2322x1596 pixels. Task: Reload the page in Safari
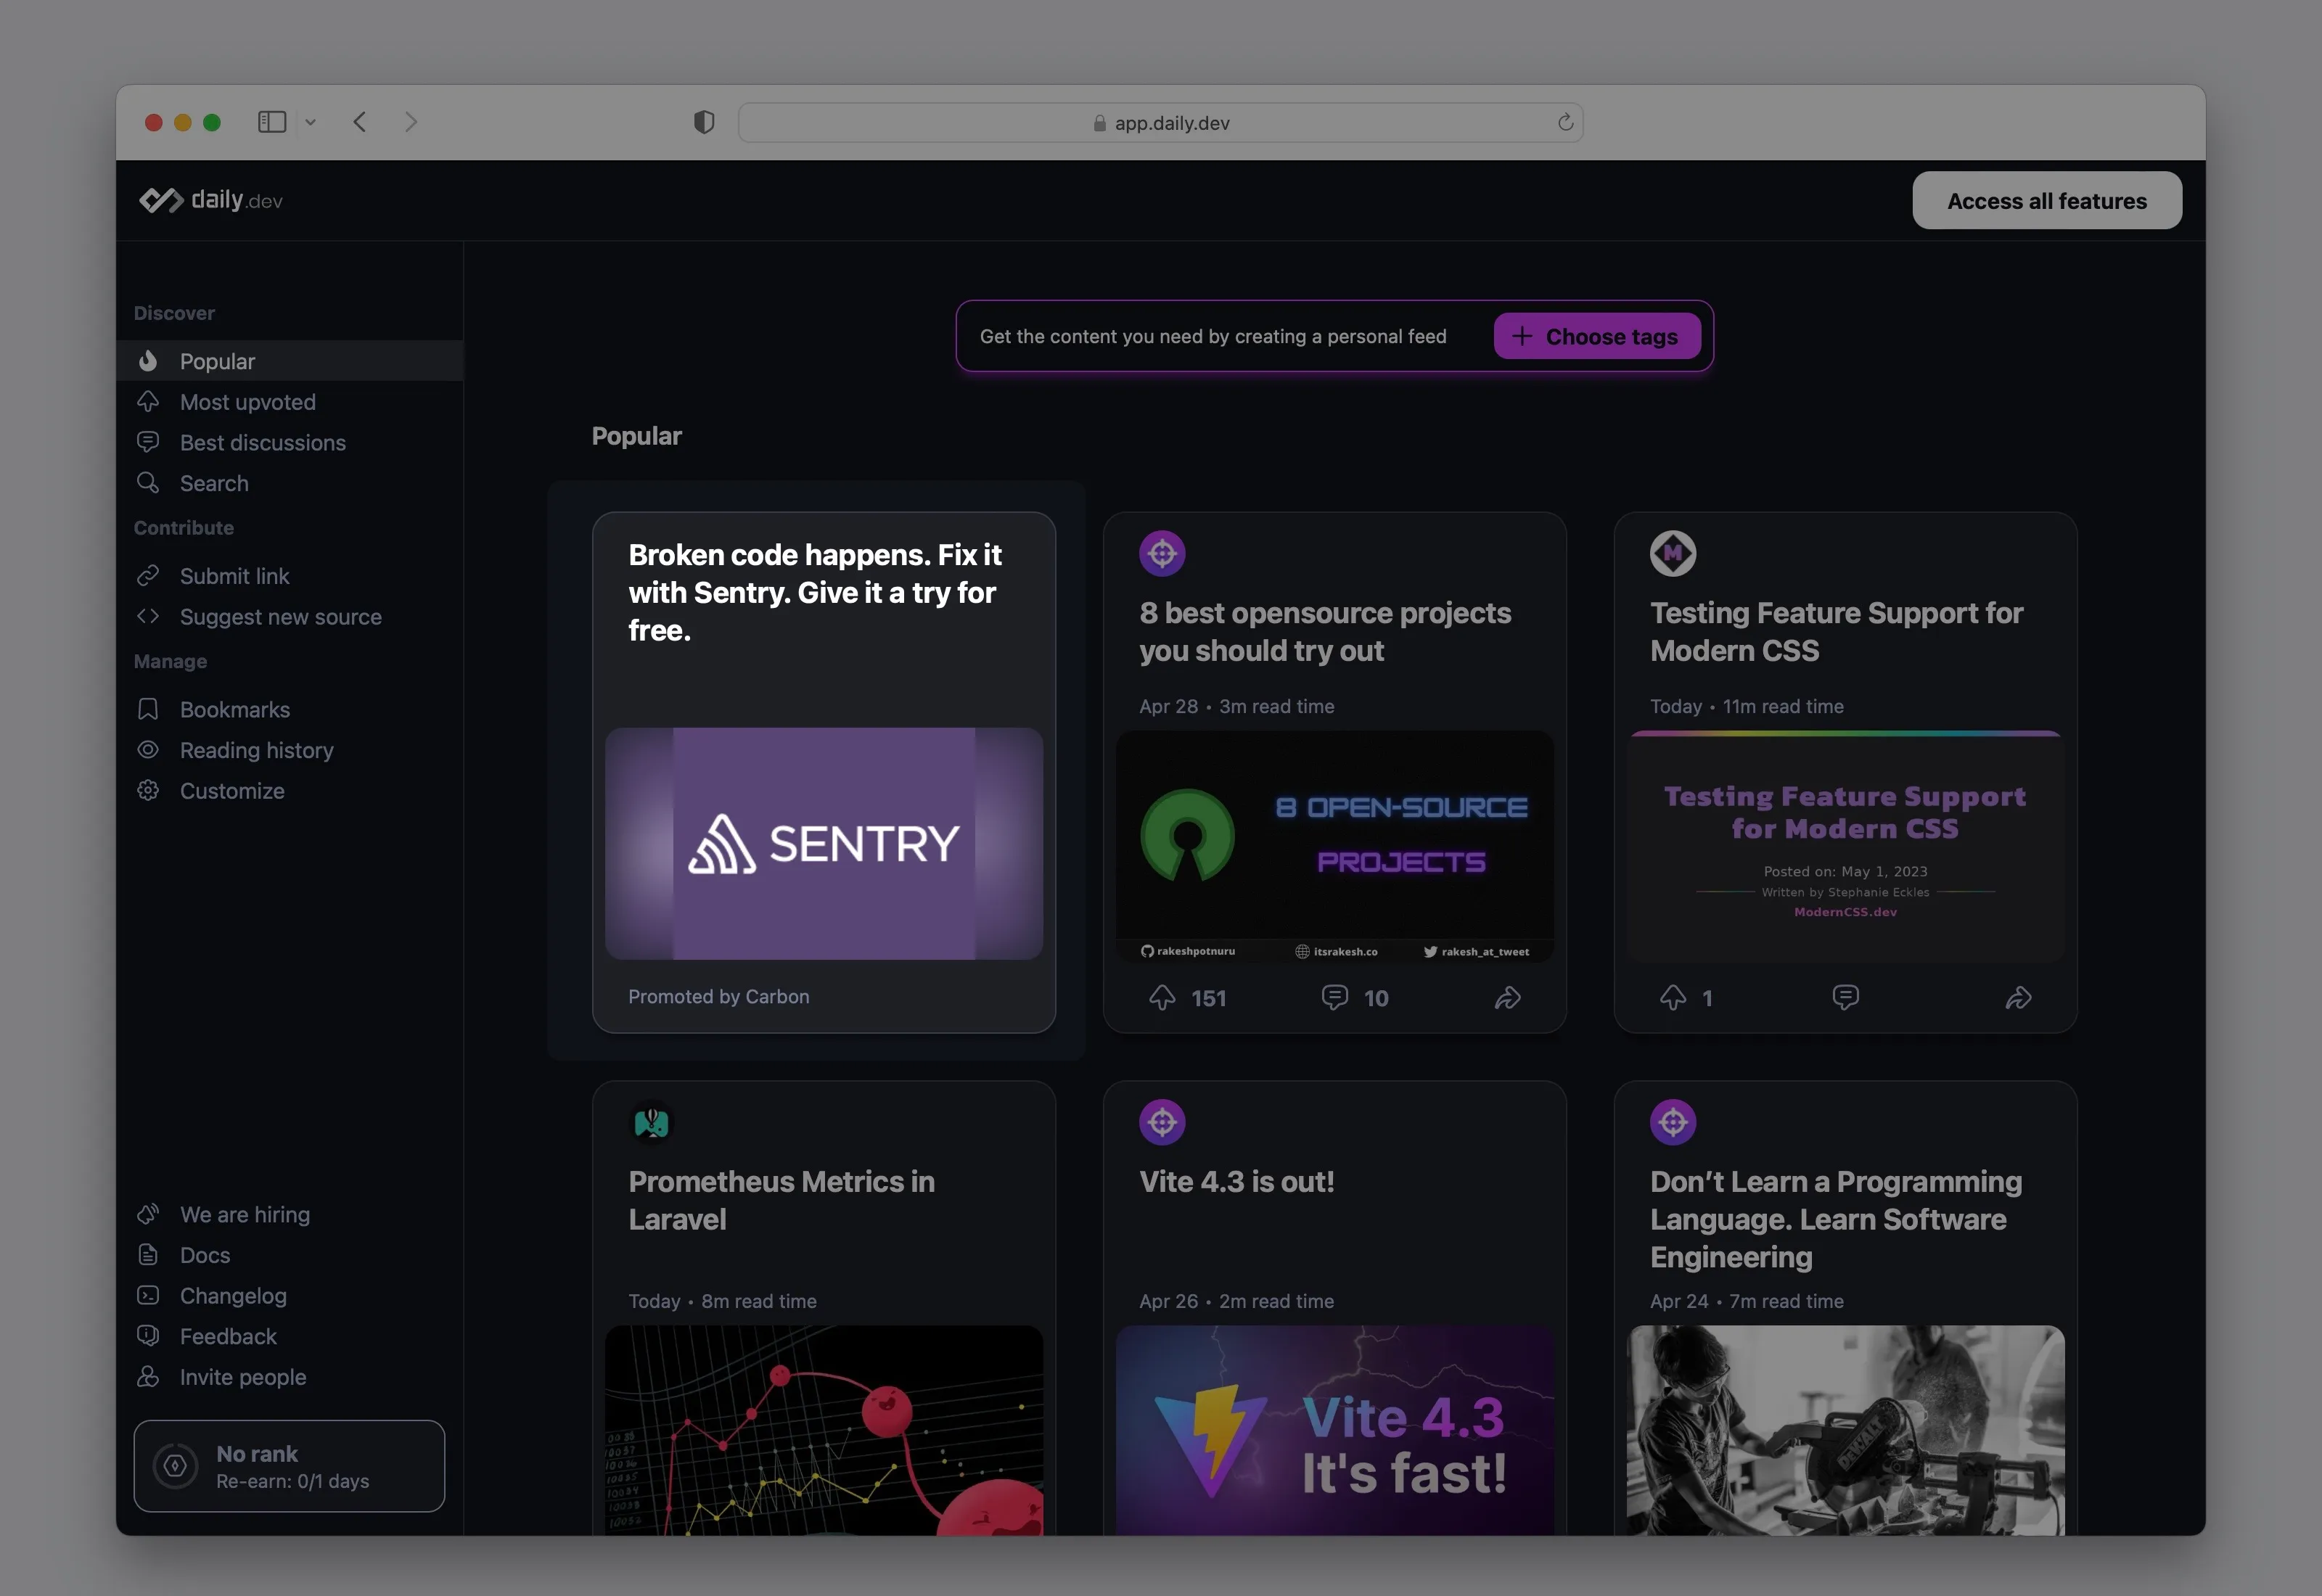coord(1565,122)
